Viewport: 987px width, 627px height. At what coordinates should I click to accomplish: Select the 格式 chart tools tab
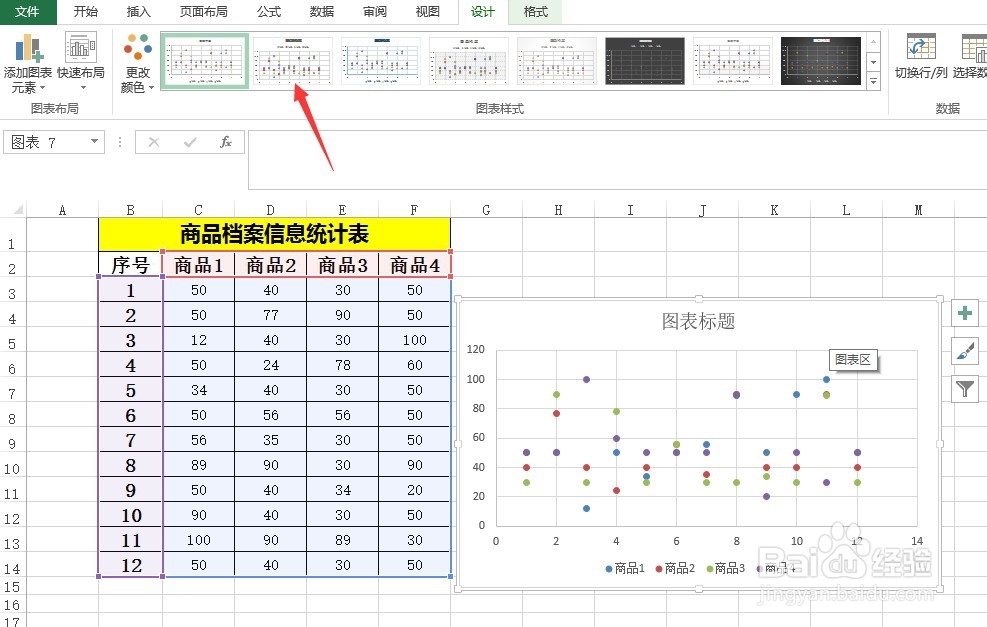536,12
